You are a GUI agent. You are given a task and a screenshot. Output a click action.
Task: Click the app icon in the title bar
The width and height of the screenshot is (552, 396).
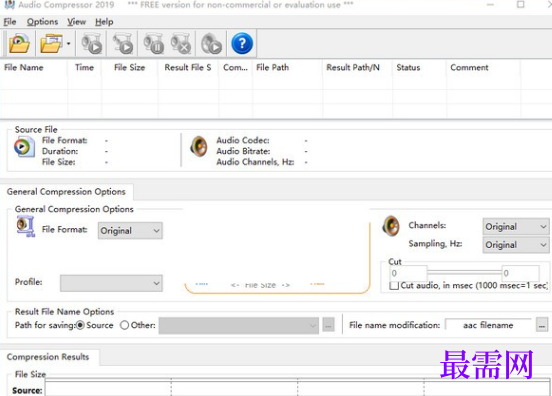click(9, 5)
